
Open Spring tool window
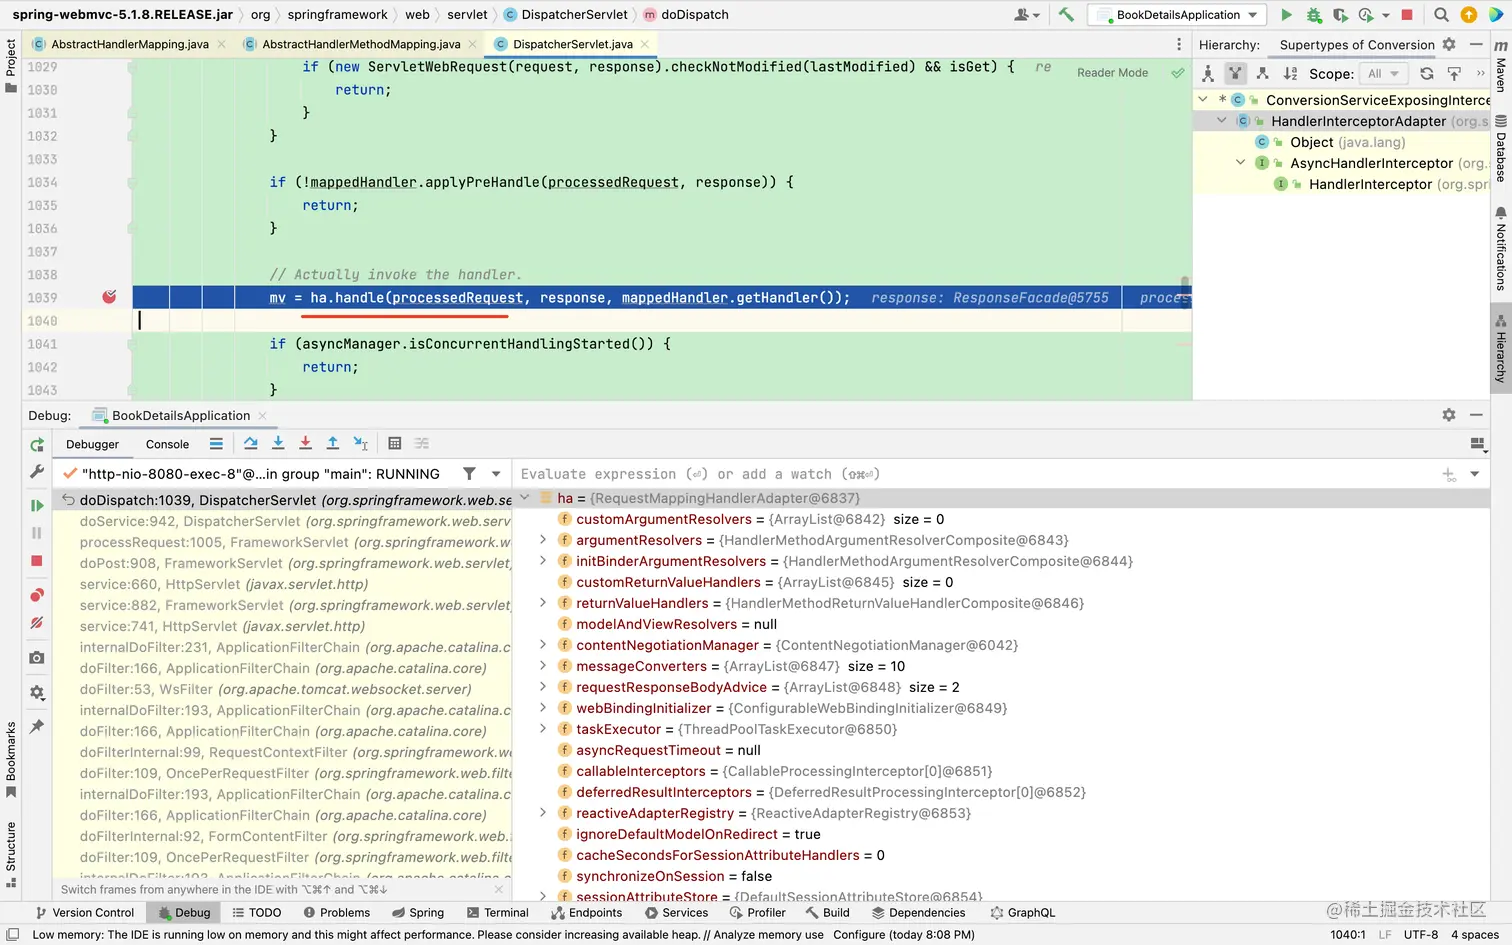[417, 913]
